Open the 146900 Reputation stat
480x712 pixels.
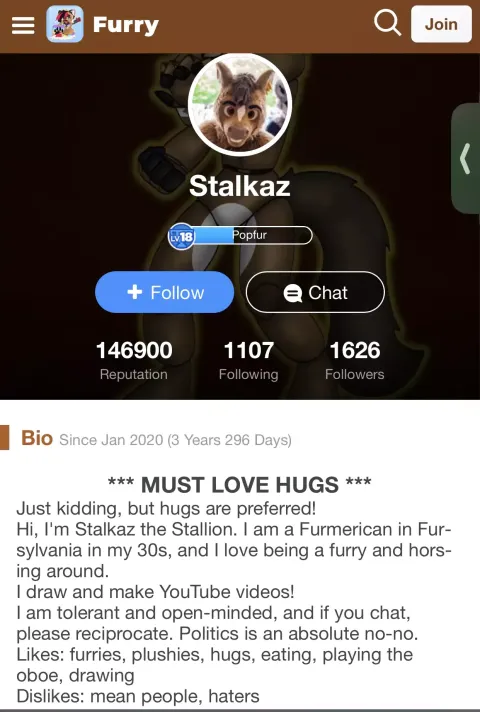134,361
